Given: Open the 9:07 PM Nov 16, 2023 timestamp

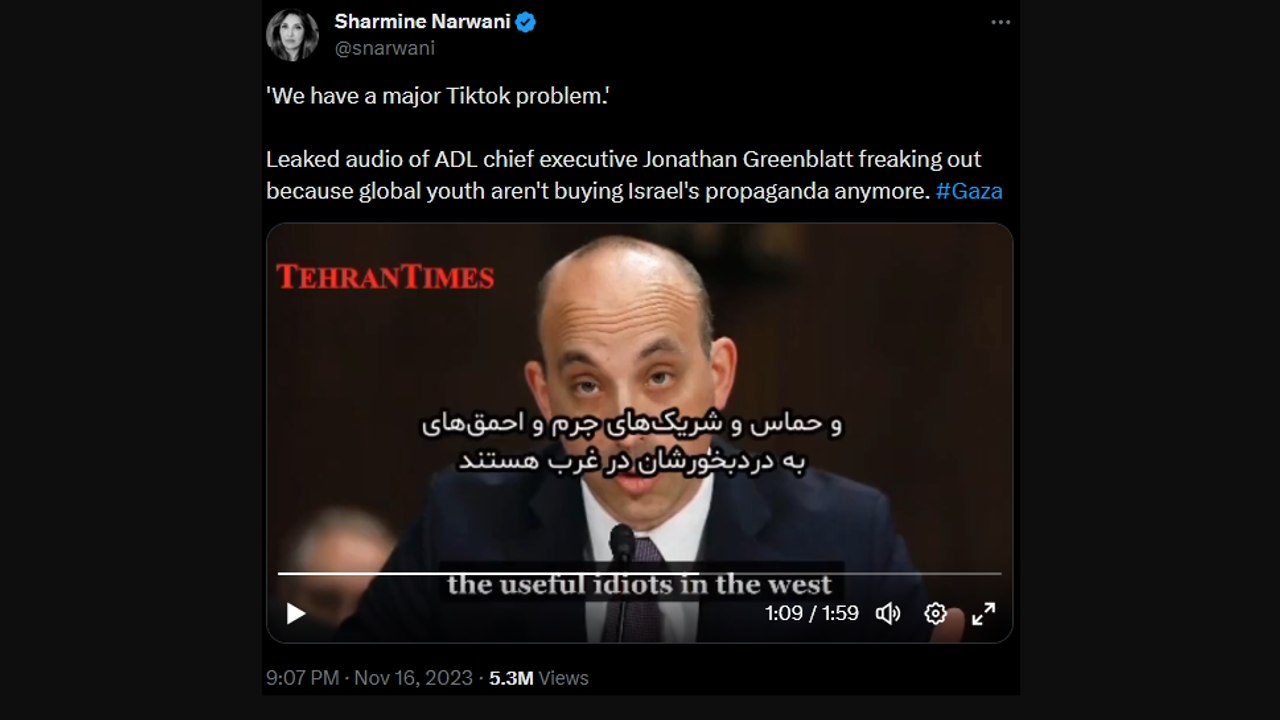Looking at the screenshot, I should 369,678.
